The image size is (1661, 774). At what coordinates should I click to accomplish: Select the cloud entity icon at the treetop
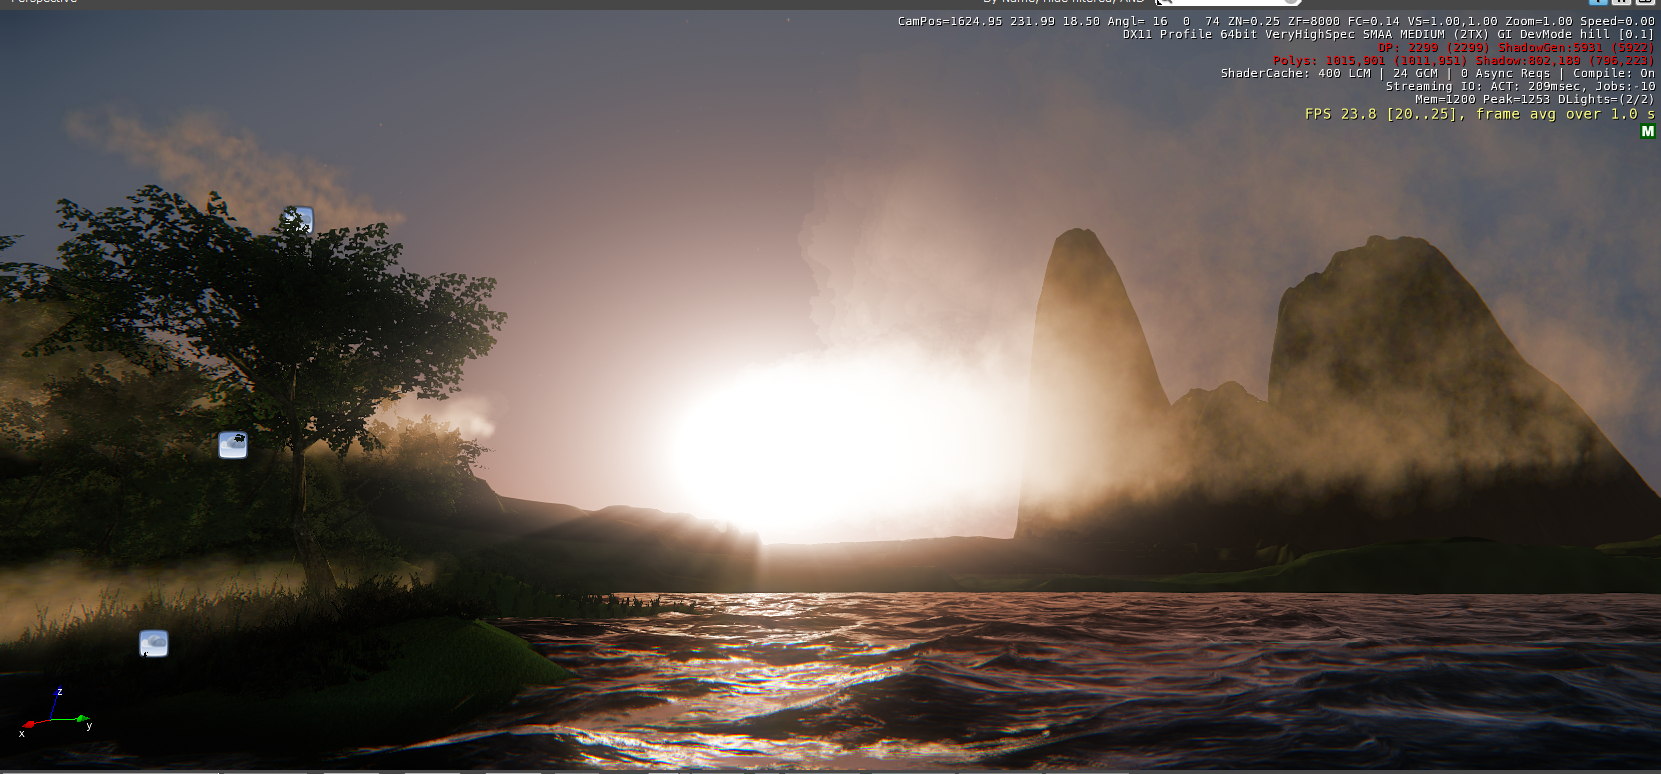(298, 220)
